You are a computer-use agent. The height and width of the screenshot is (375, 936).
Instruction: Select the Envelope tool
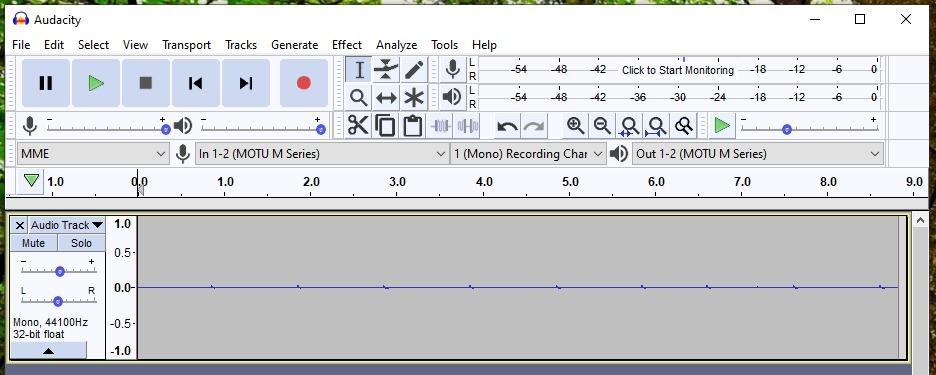coord(386,70)
